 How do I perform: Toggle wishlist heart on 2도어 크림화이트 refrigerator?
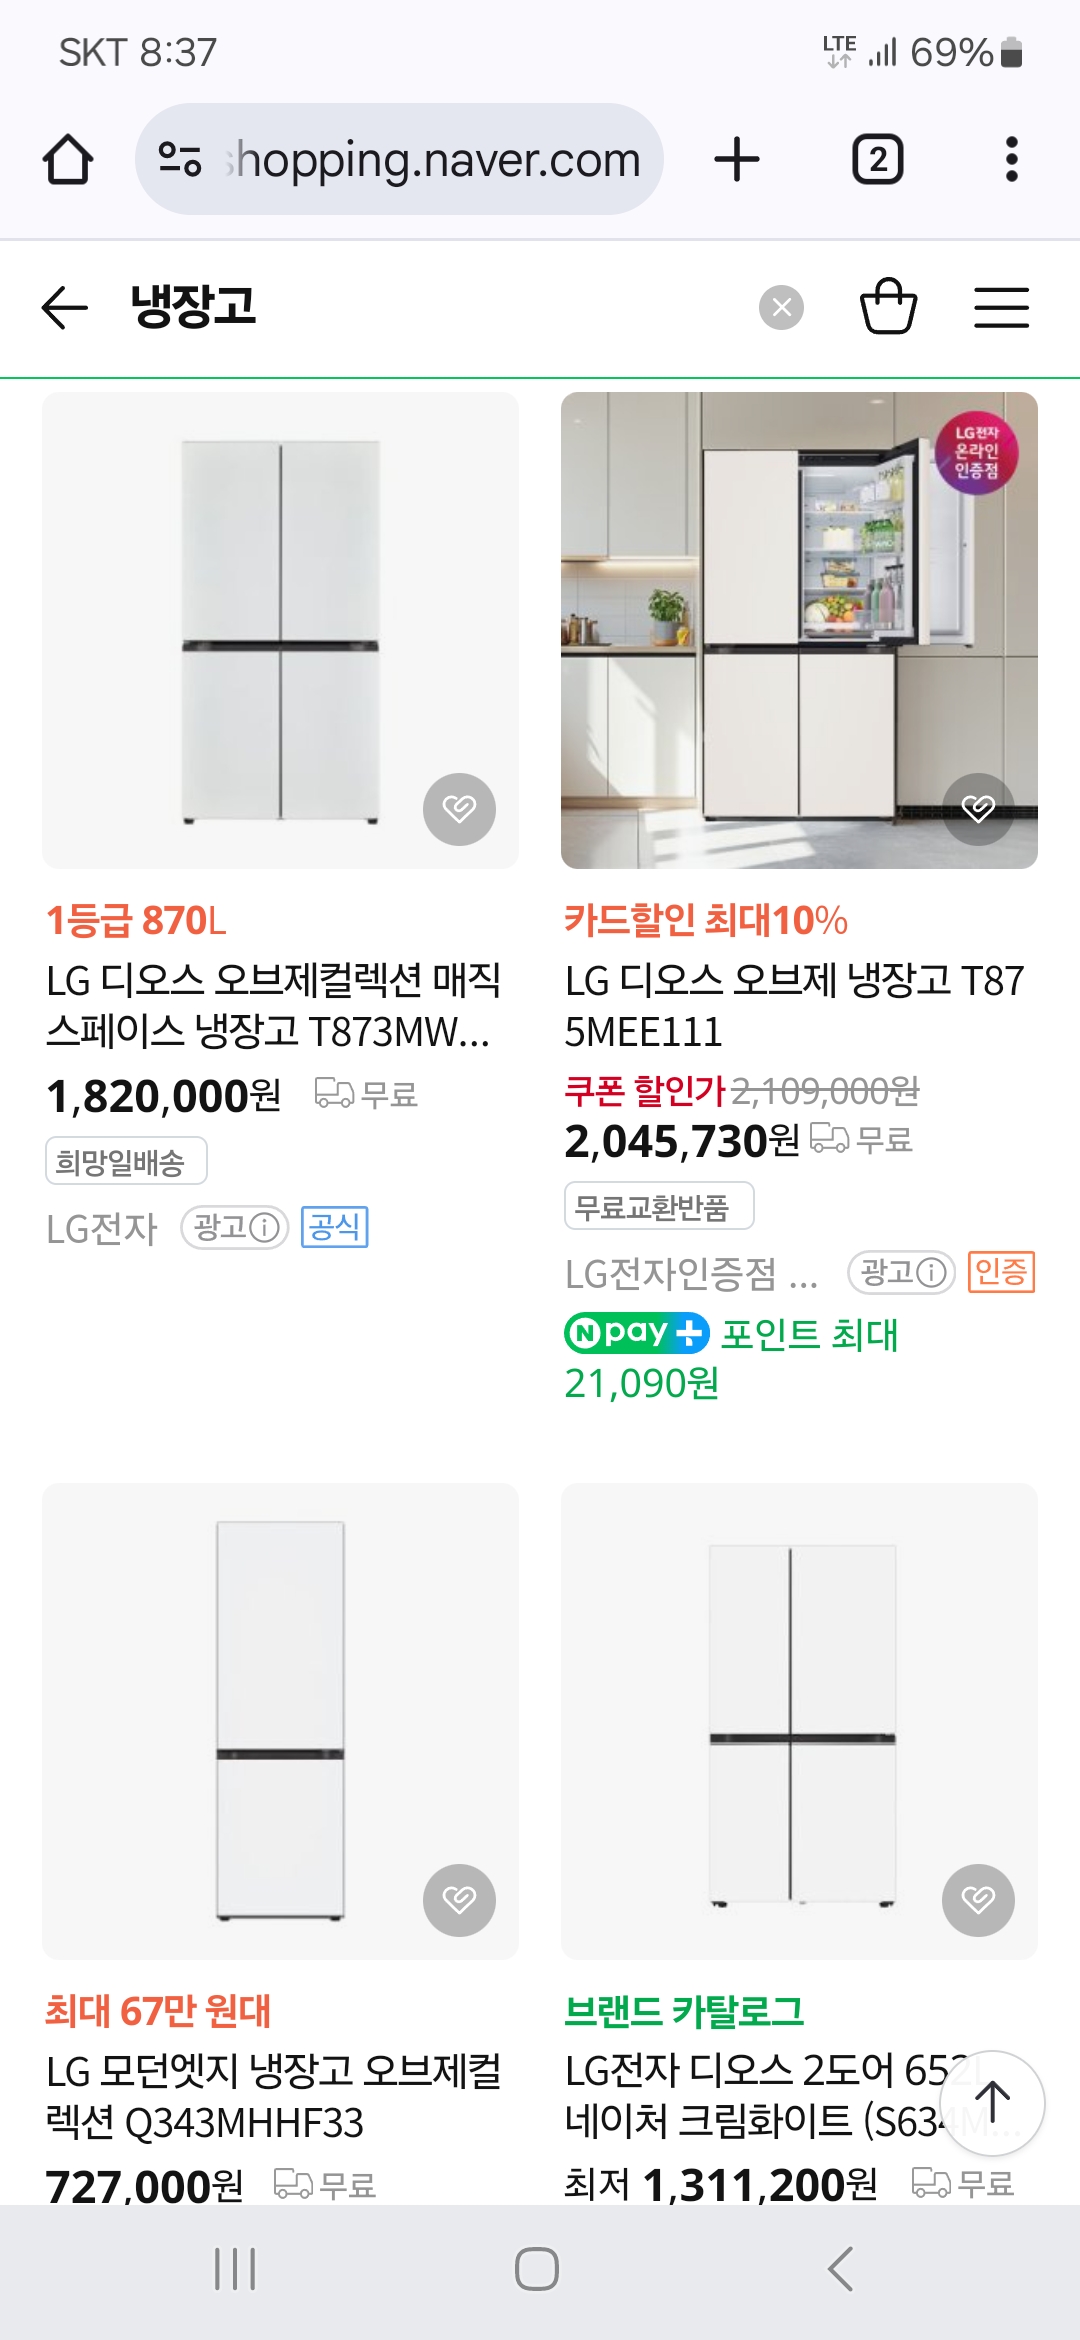pos(978,1900)
